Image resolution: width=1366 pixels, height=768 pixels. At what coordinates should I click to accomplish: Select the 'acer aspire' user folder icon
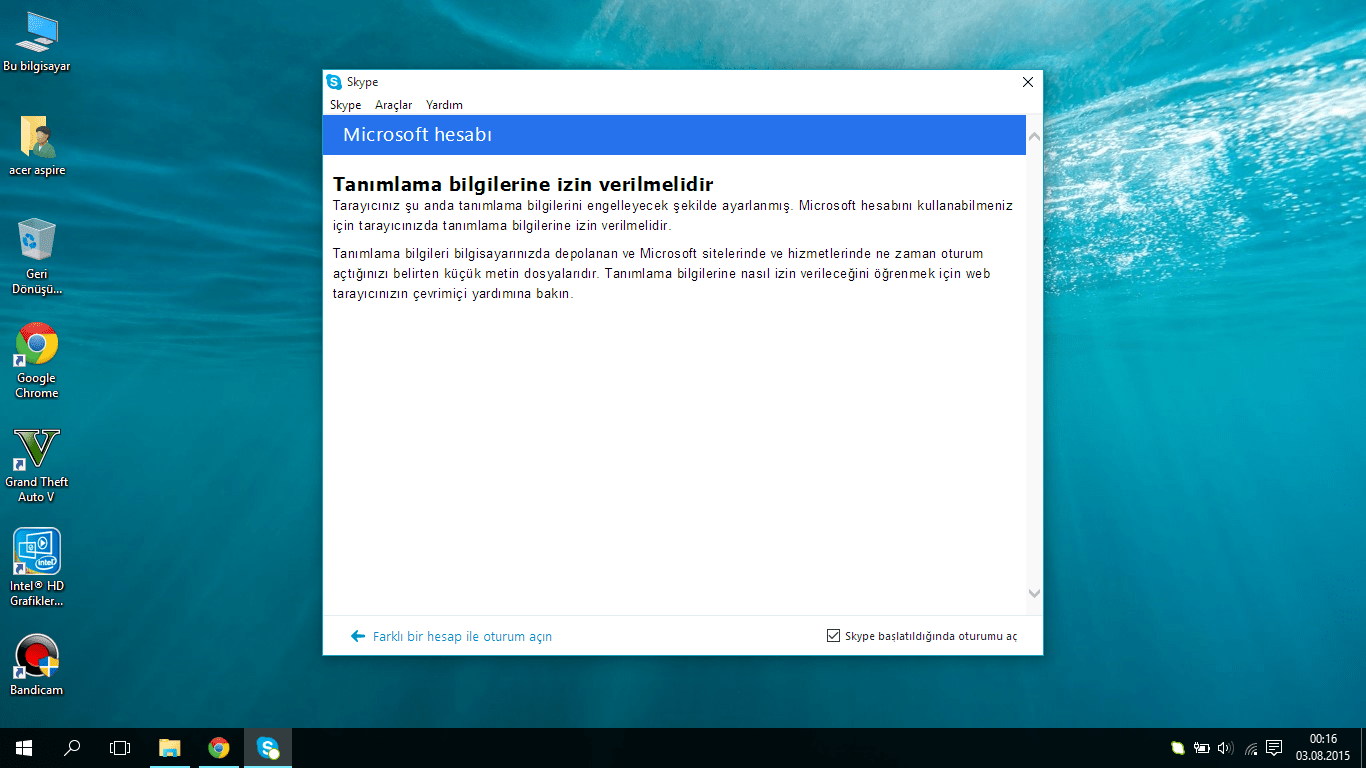tap(37, 146)
